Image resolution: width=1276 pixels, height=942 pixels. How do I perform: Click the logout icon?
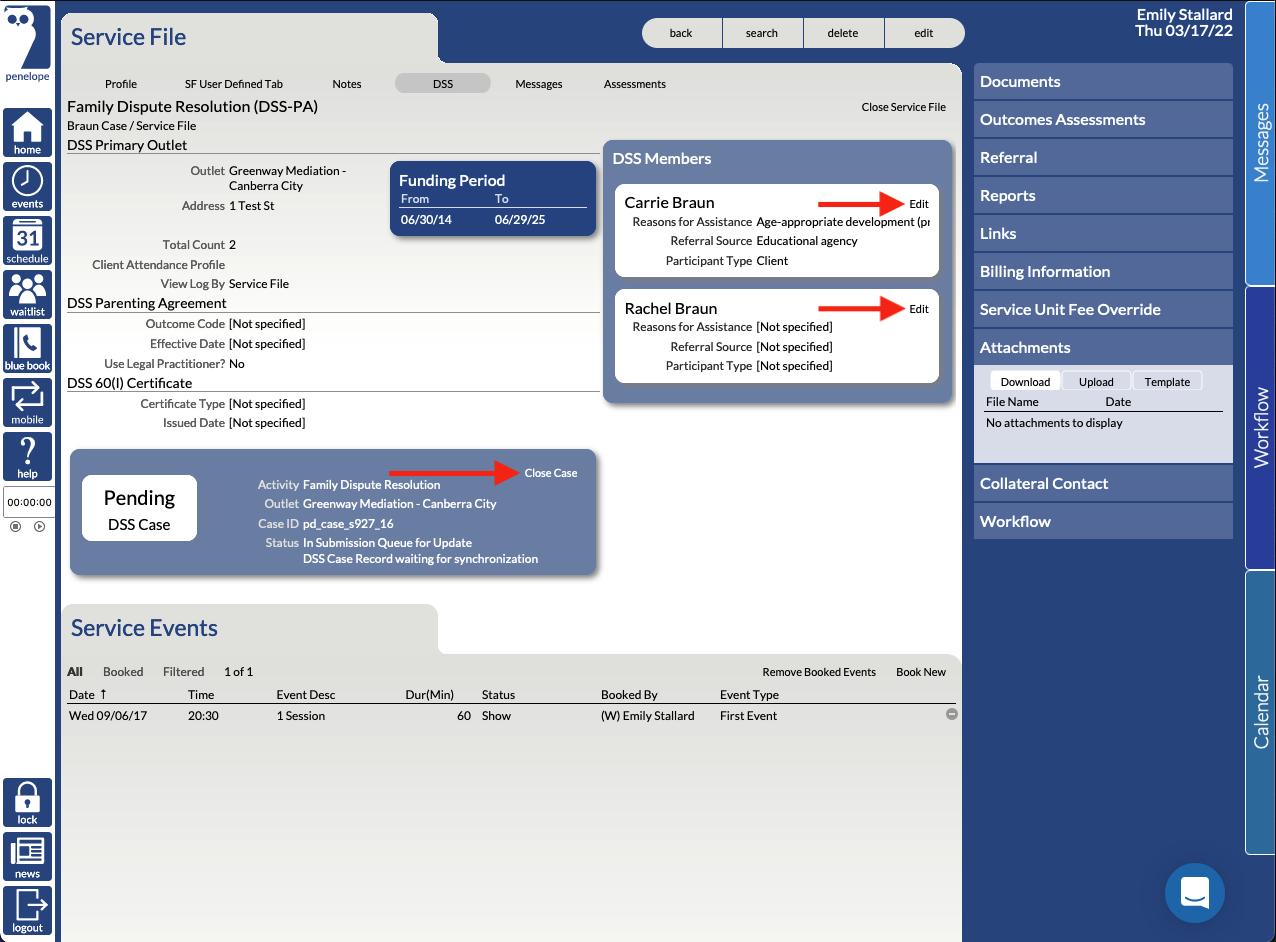coord(27,911)
